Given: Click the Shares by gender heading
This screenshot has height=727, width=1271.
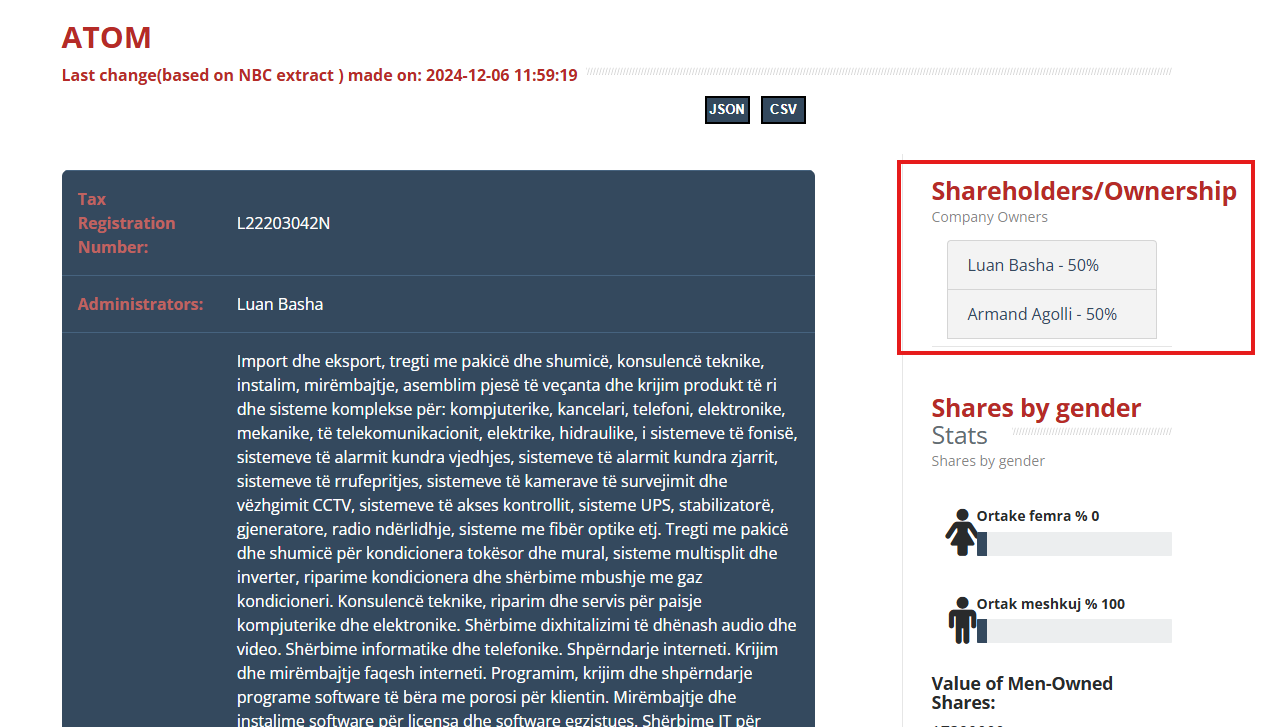Looking at the screenshot, I should pos(1035,408).
